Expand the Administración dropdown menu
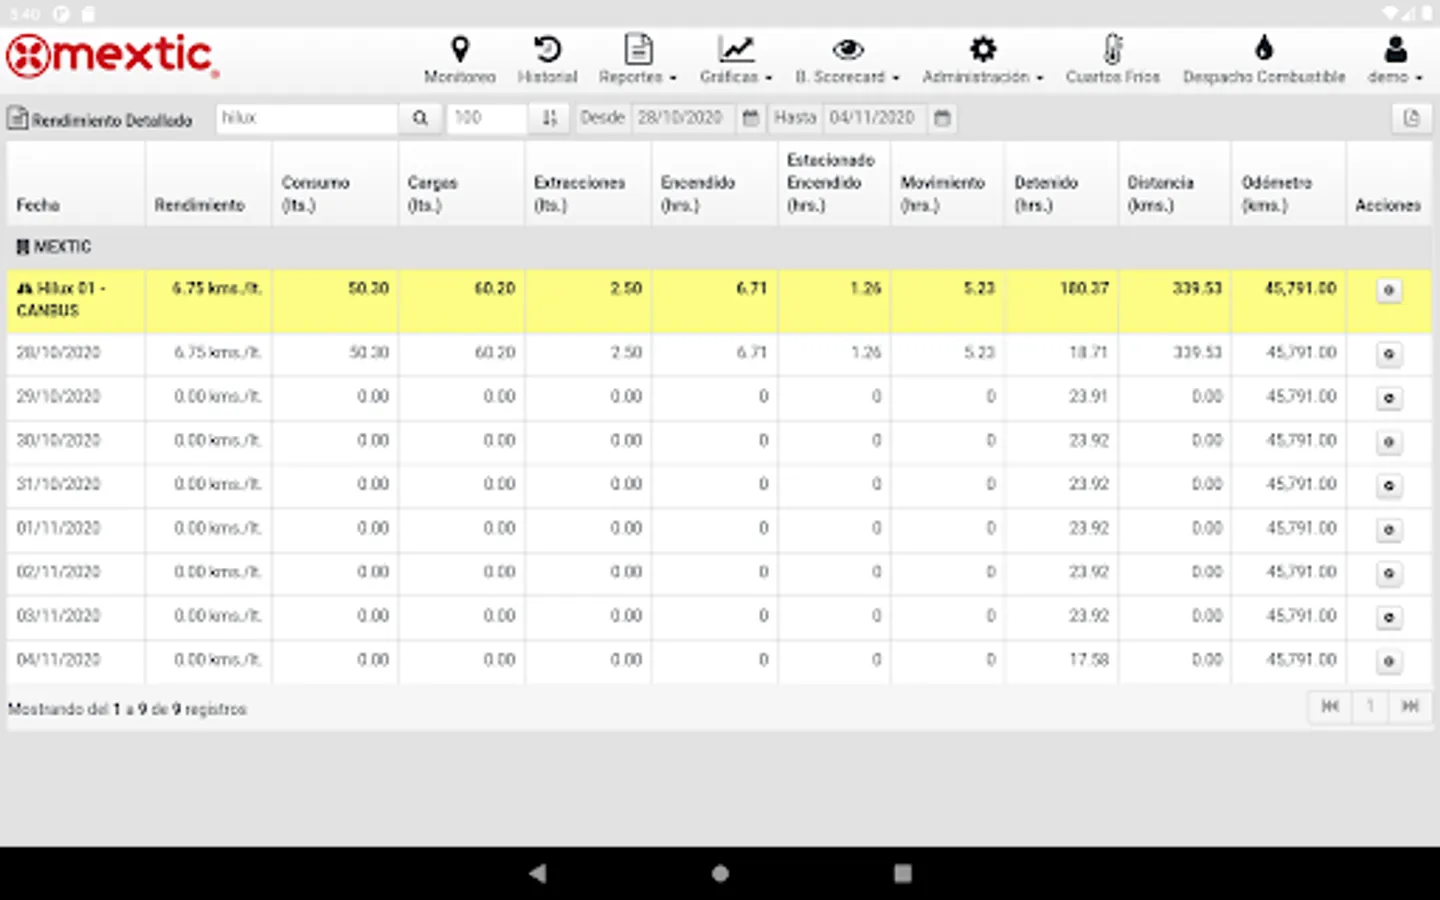Screen dimensions: 1440x900 pos(983,60)
